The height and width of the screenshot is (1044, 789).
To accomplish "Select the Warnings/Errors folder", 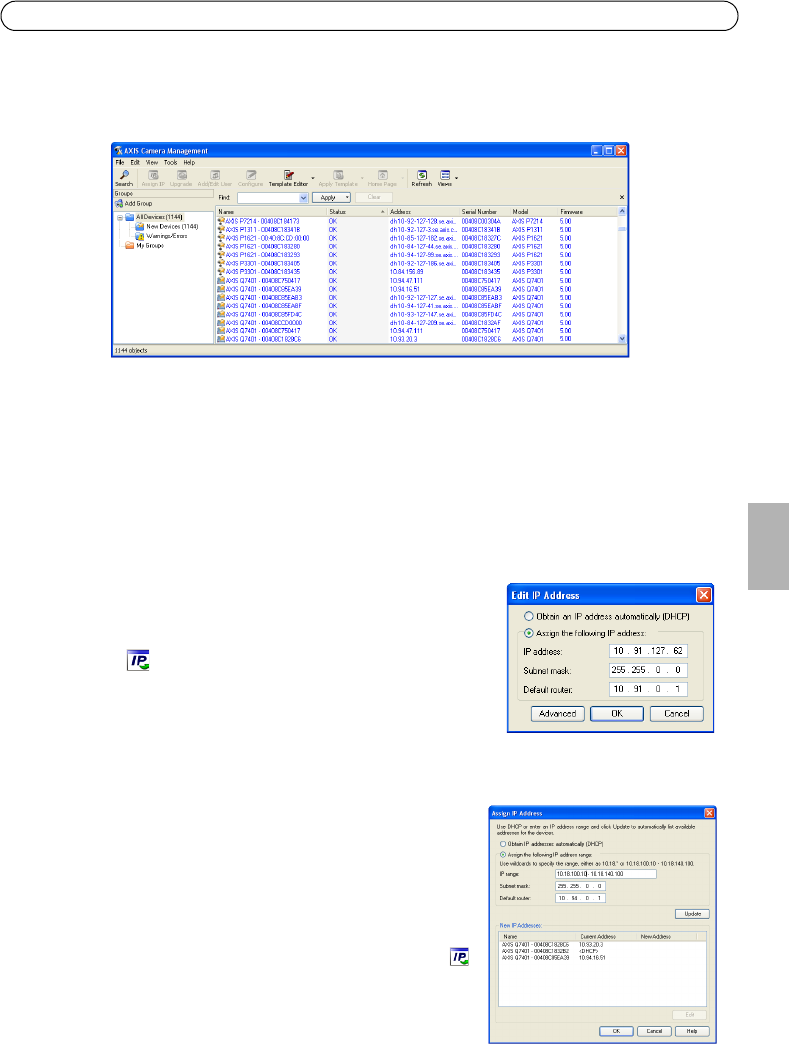I will pyautogui.click(x=161, y=236).
